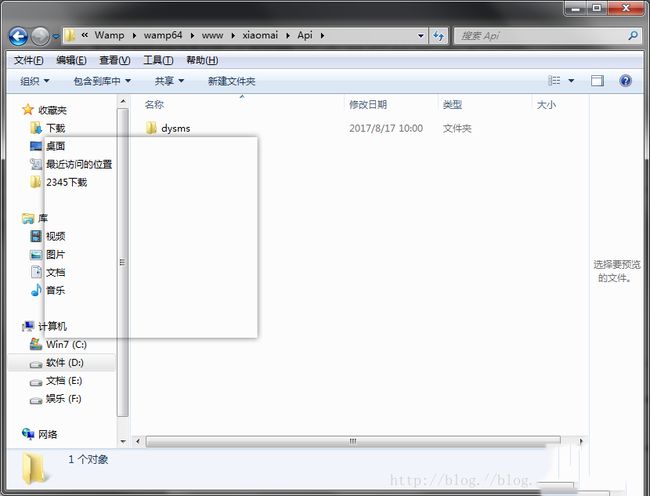Open help with the blue question icon
Image resolution: width=650 pixels, height=496 pixels.
tap(625, 80)
